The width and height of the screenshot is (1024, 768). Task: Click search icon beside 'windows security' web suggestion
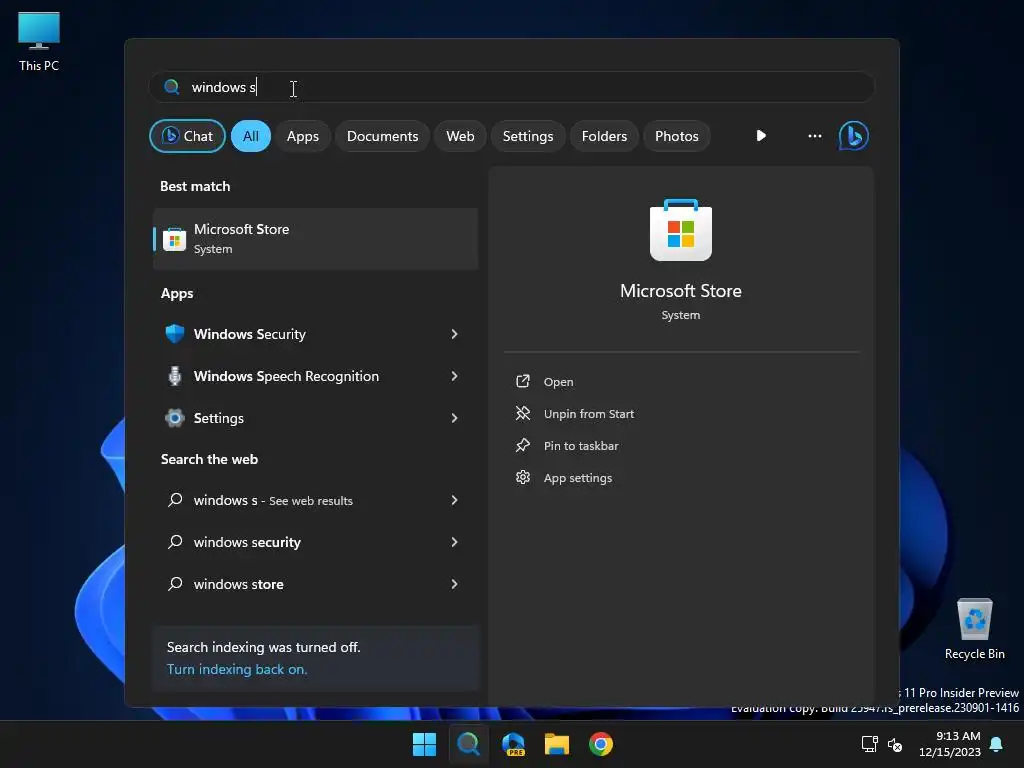coord(174,542)
